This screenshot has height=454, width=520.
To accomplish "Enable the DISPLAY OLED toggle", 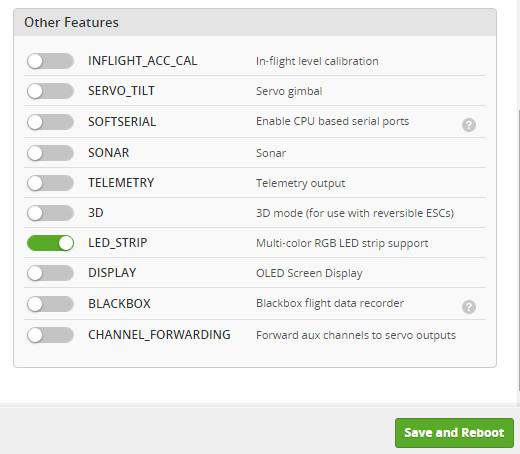I will pos(50,273).
